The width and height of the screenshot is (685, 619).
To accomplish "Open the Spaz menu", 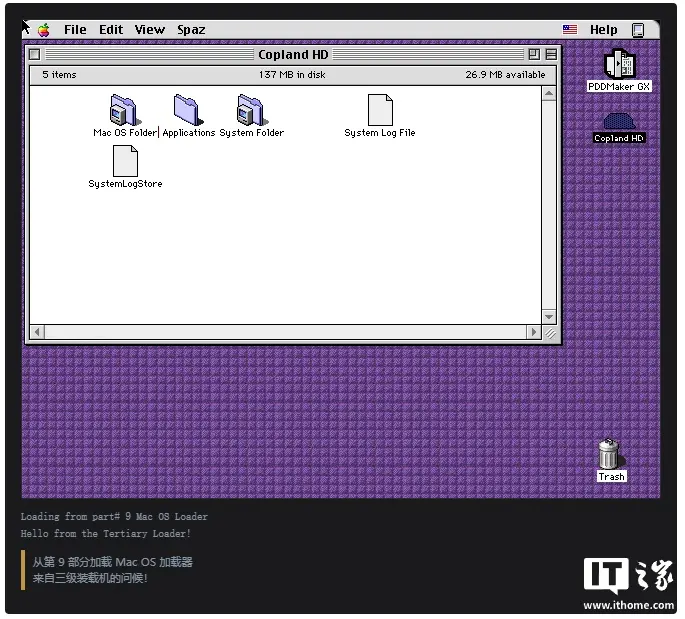I will tap(191, 30).
